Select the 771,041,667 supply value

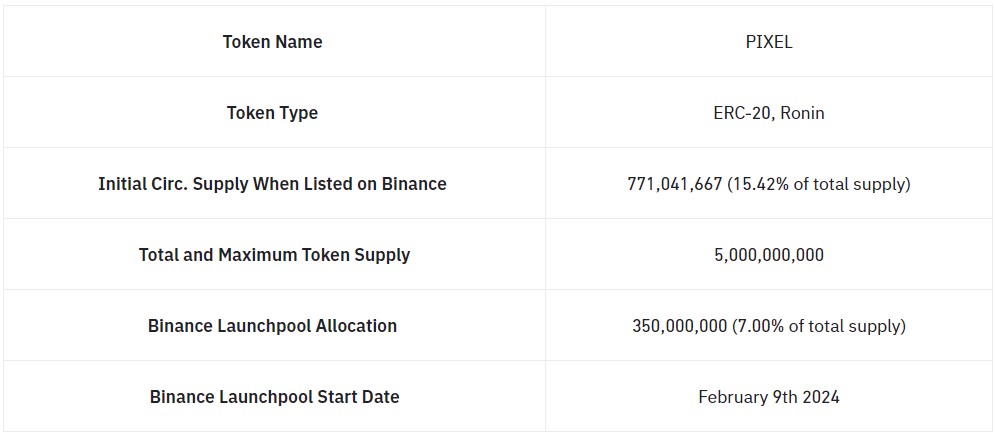(675, 184)
